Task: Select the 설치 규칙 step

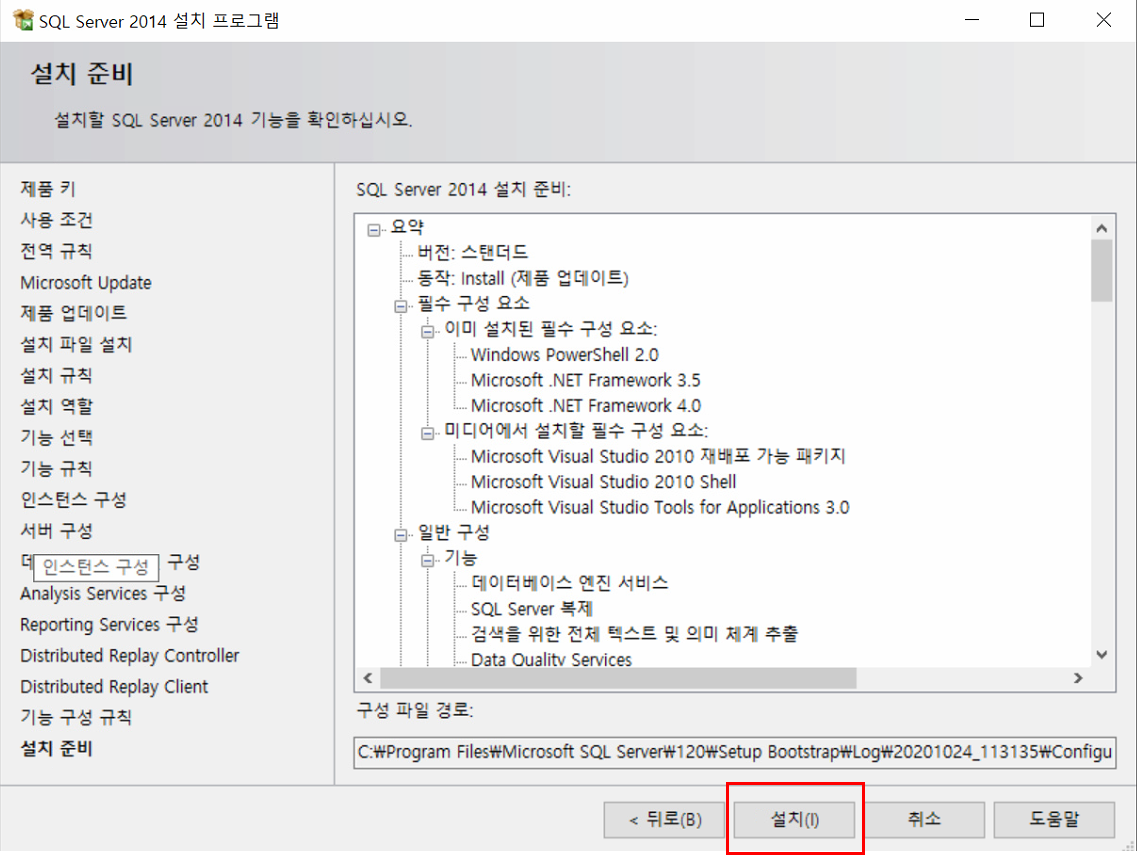Action: 57,376
